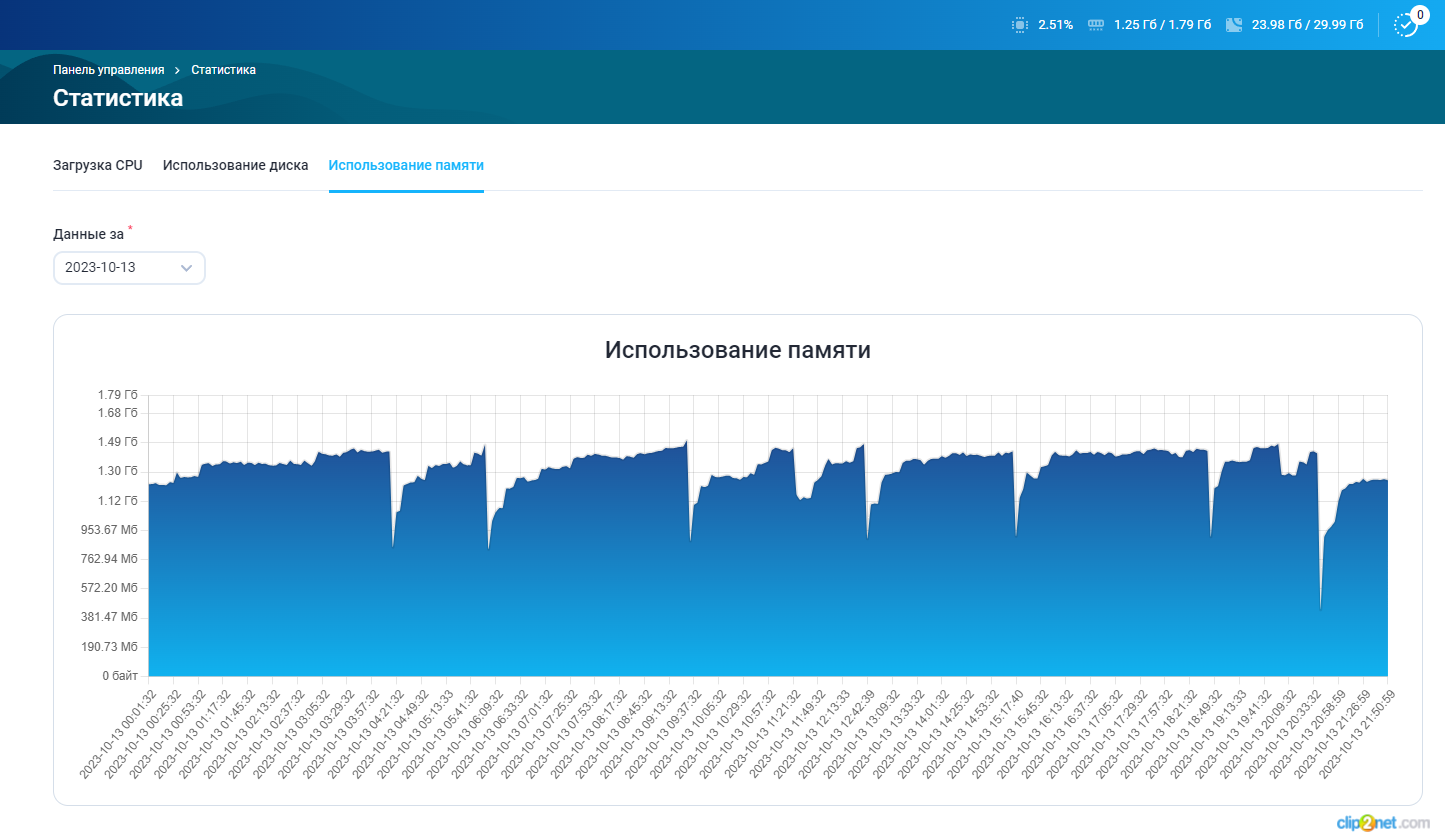Click the breadcrumb chevron separator
This screenshot has height=834, width=1445.
point(177,70)
